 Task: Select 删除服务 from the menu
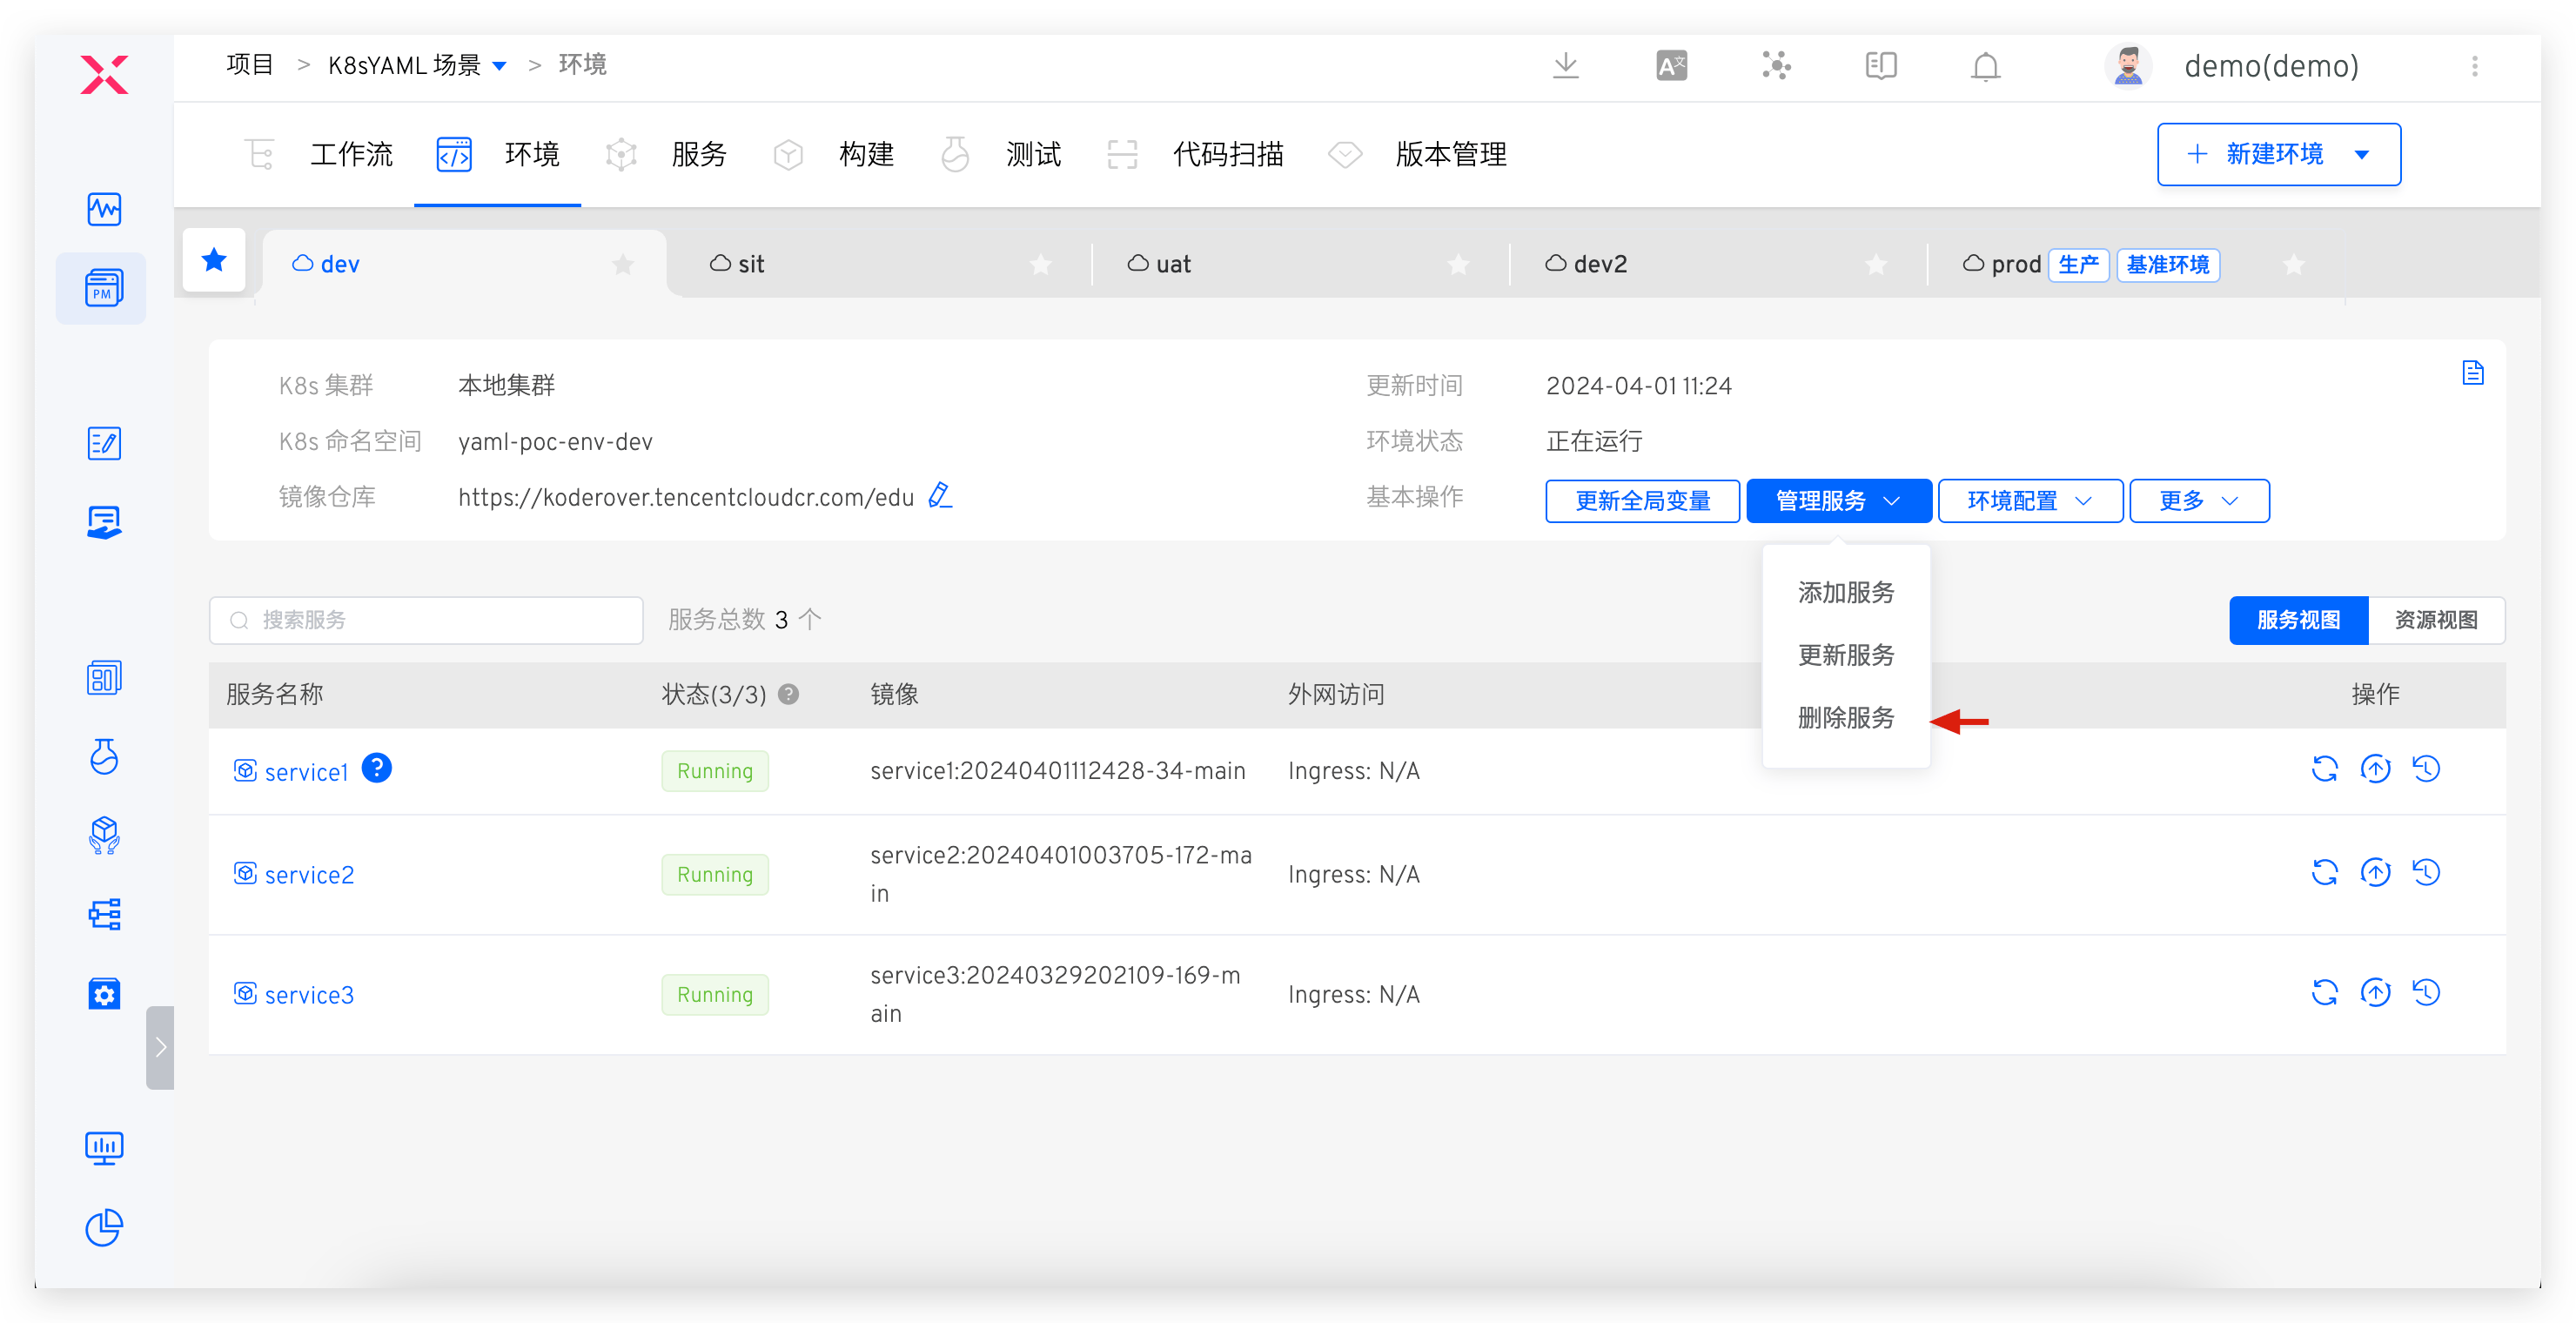click(x=1845, y=718)
